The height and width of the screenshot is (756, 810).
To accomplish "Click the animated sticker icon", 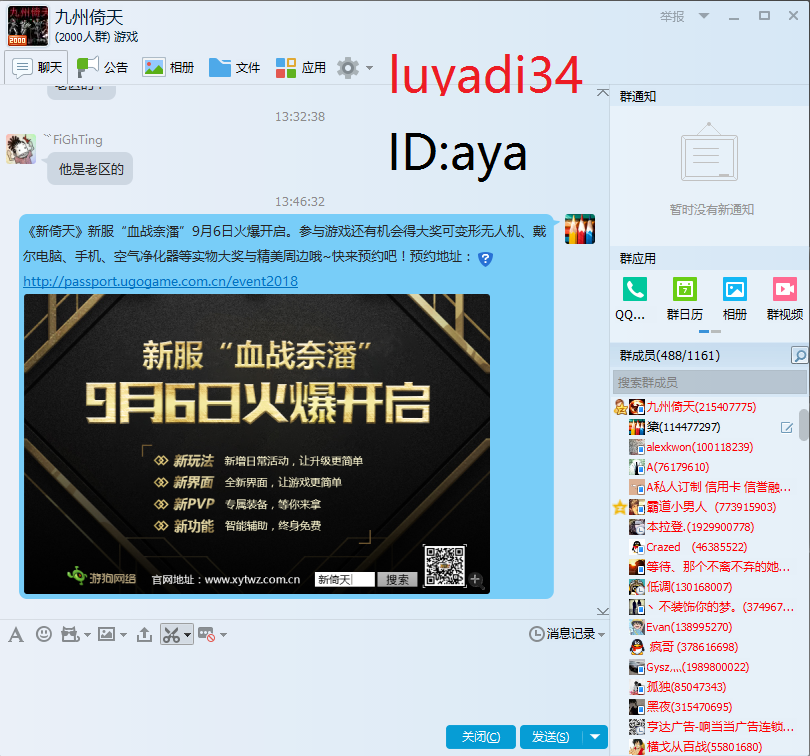I will 70,634.
